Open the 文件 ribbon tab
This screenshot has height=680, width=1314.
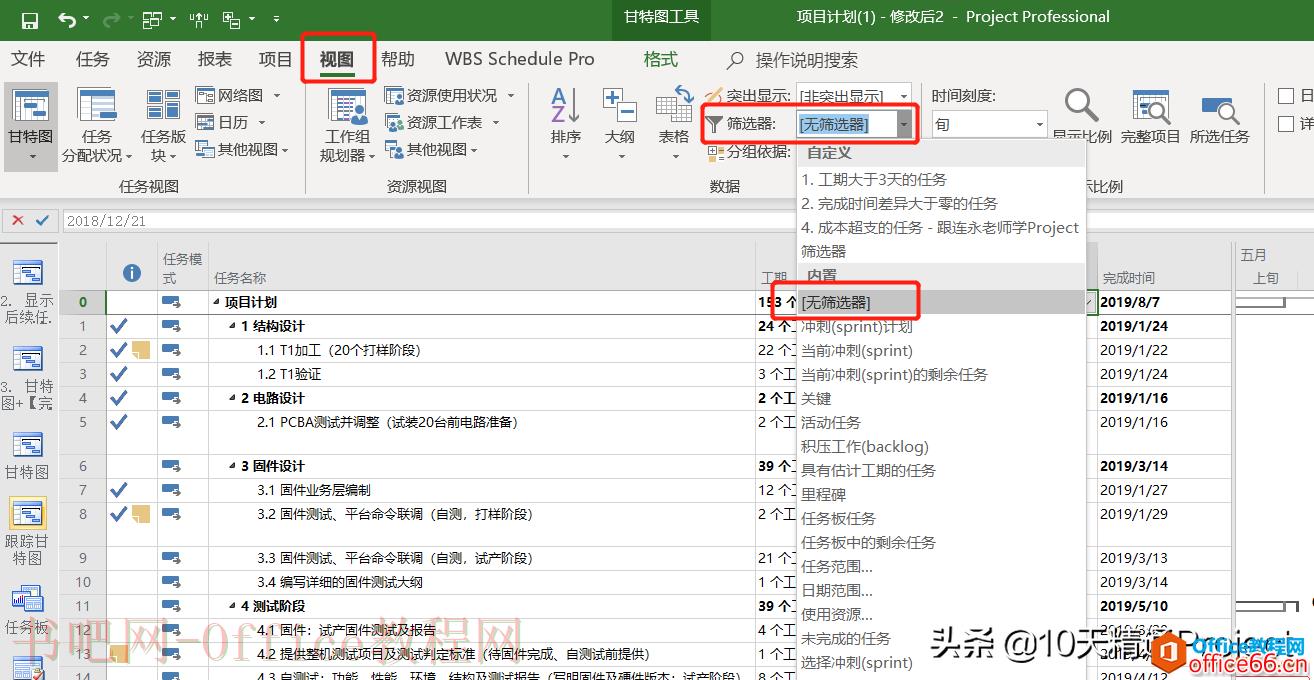point(28,59)
